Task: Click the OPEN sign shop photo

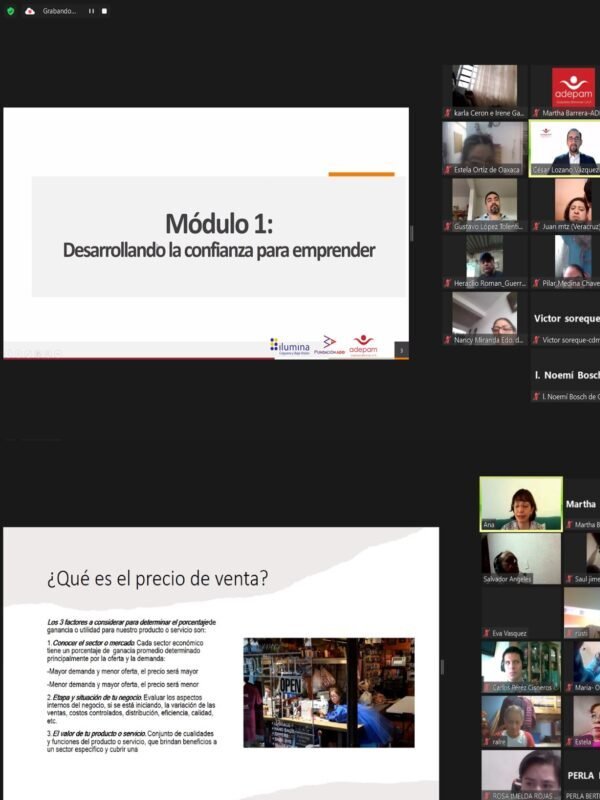Action: [329, 692]
